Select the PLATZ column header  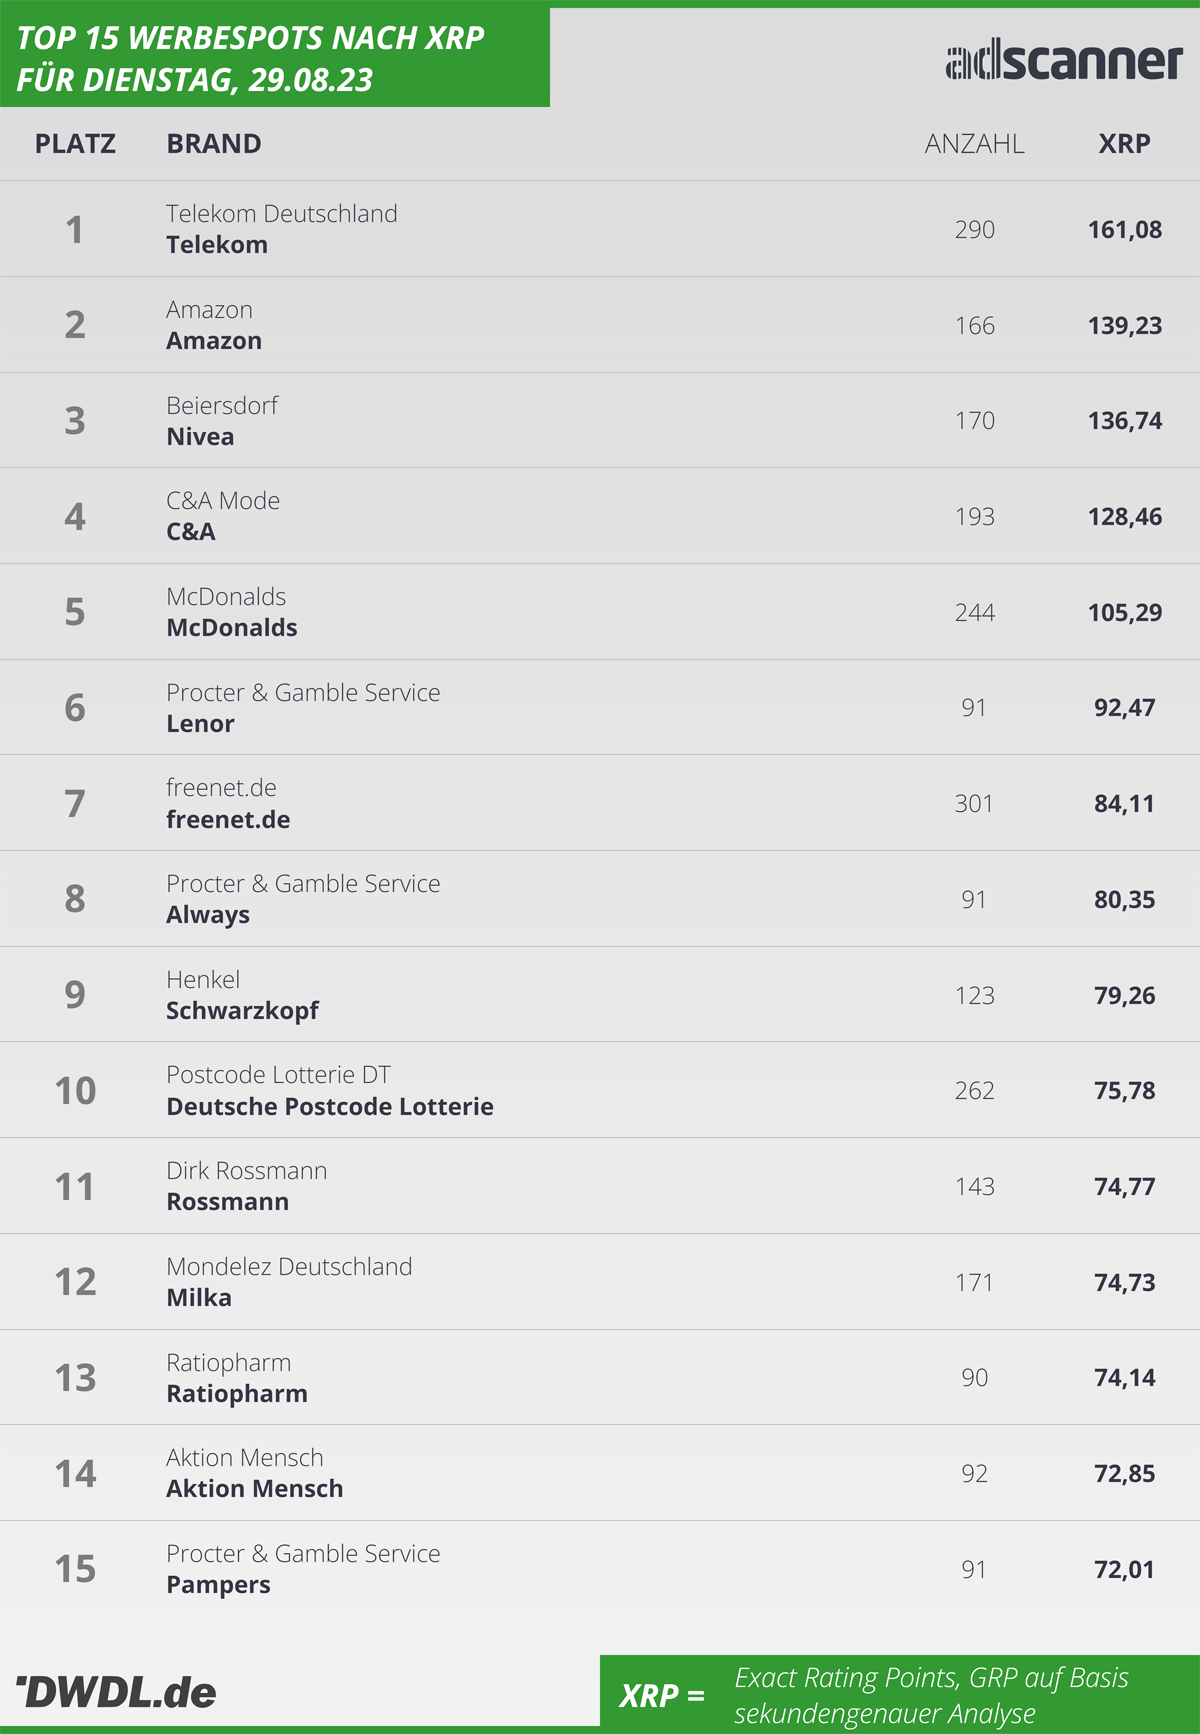75,144
